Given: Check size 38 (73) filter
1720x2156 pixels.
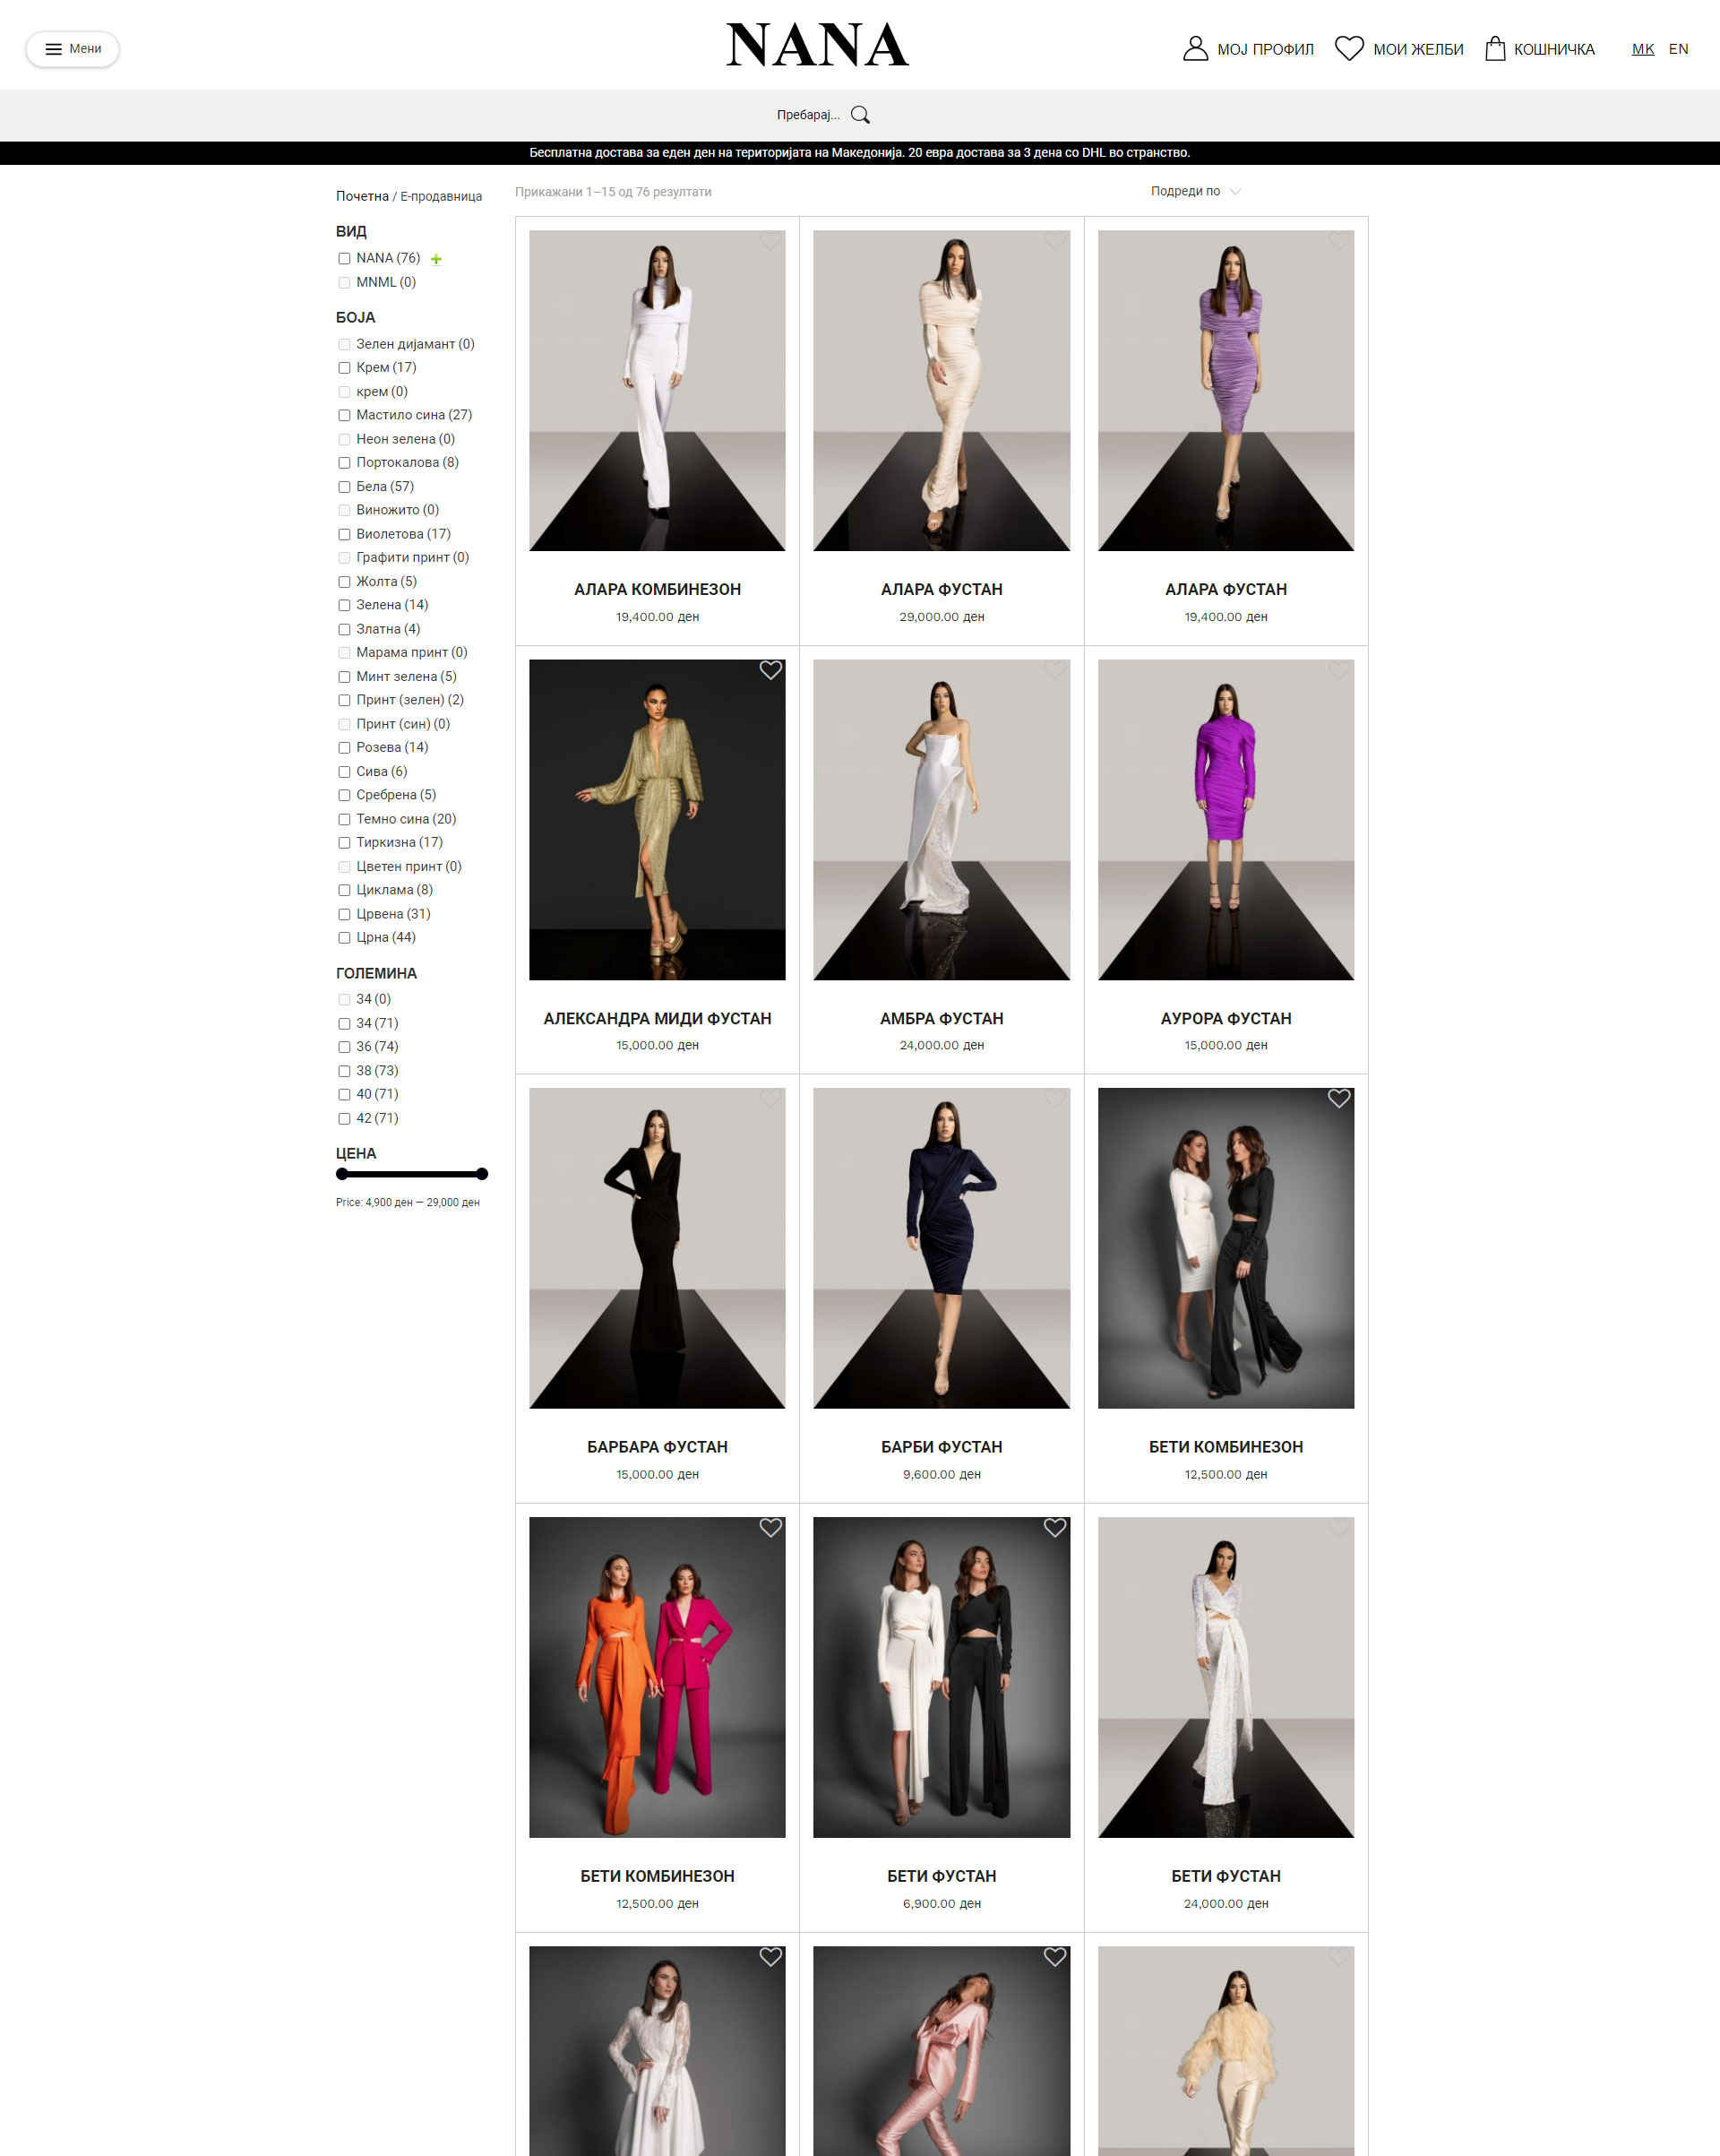Looking at the screenshot, I should click(x=344, y=1070).
